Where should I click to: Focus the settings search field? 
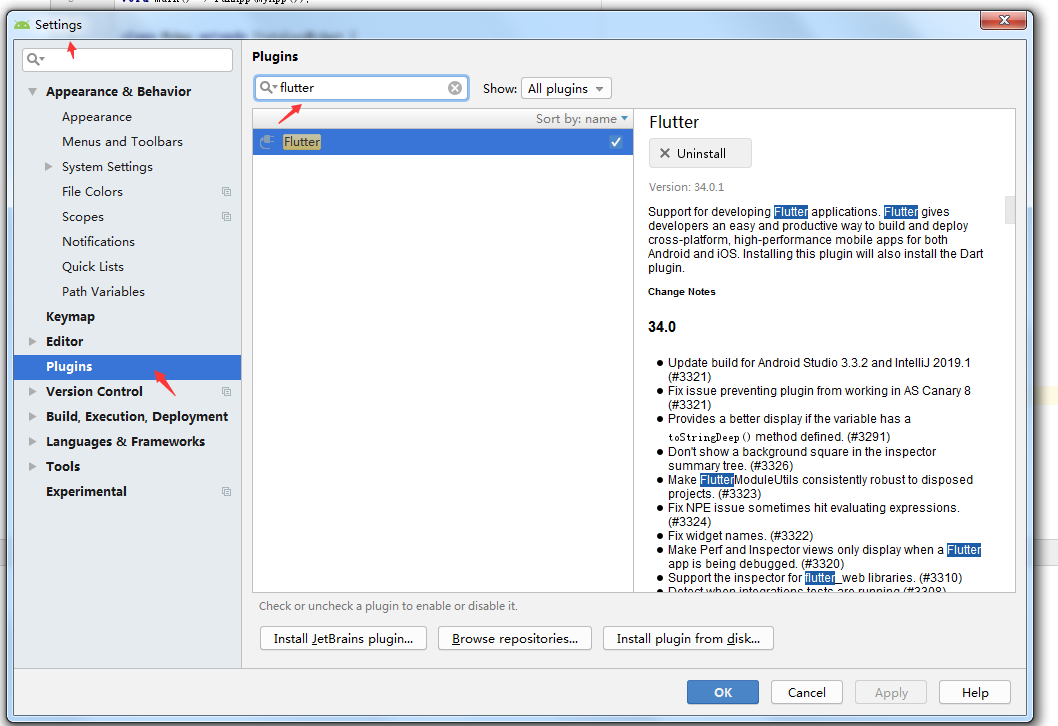[128, 59]
